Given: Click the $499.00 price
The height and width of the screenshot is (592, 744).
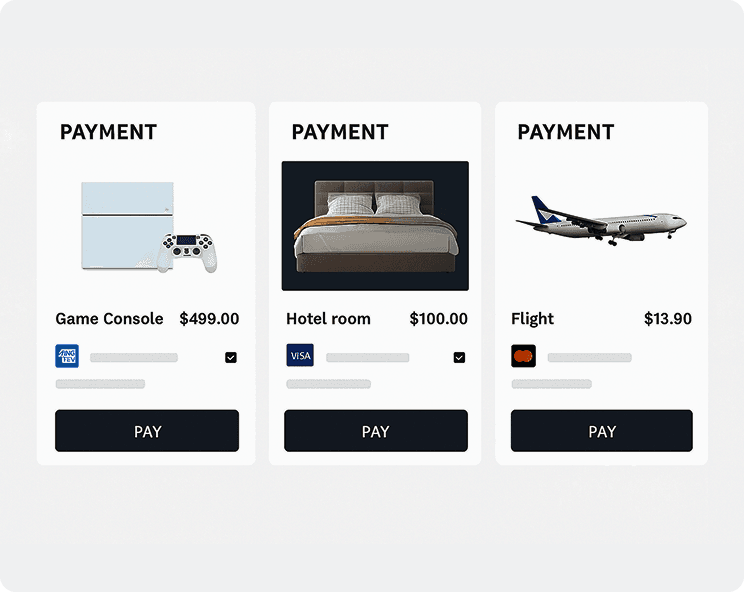Looking at the screenshot, I should pyautogui.click(x=209, y=319).
